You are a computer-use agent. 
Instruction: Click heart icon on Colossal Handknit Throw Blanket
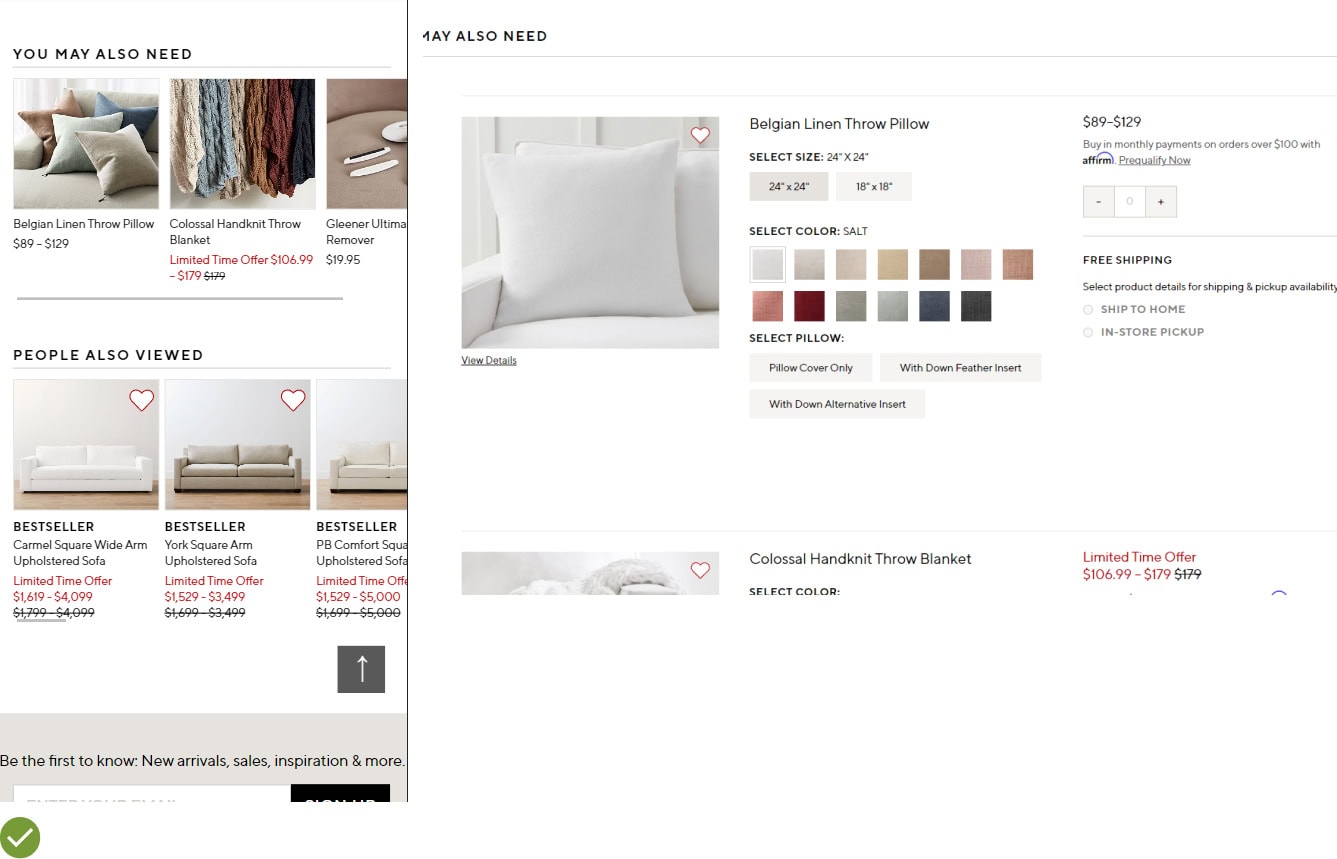tap(700, 570)
